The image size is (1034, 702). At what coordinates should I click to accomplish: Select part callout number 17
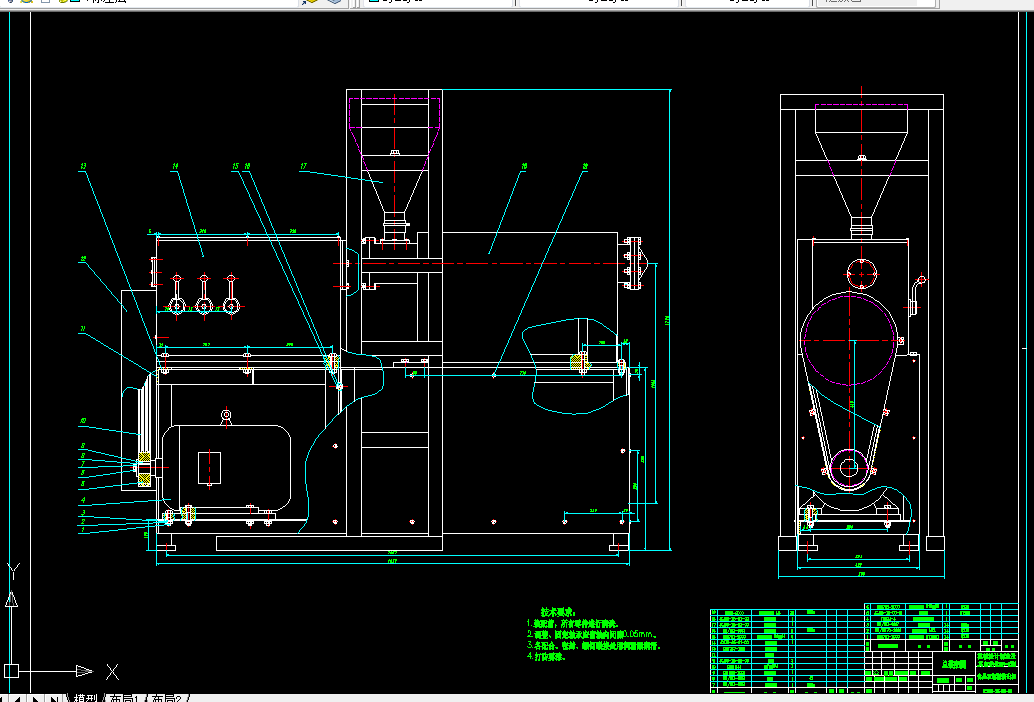tap(303, 167)
